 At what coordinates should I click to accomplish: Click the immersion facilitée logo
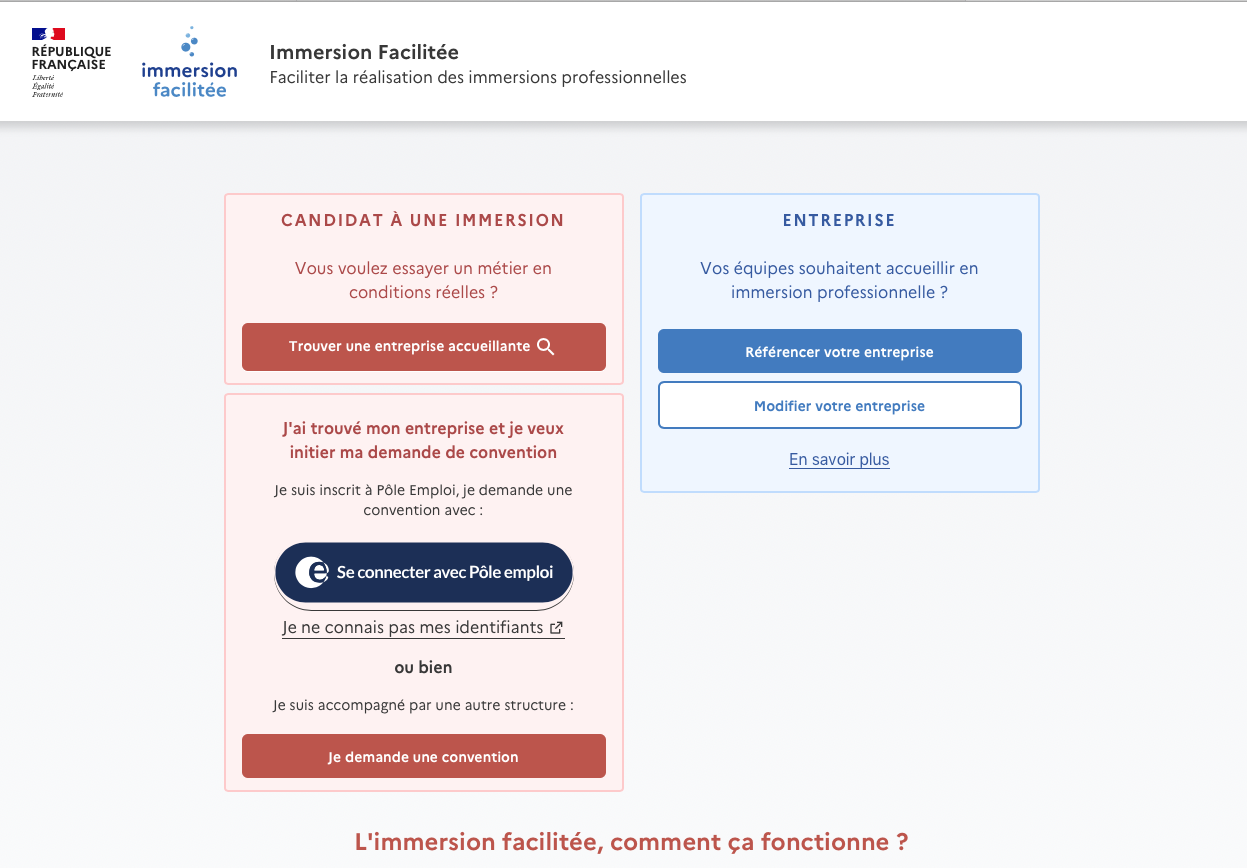click(189, 62)
